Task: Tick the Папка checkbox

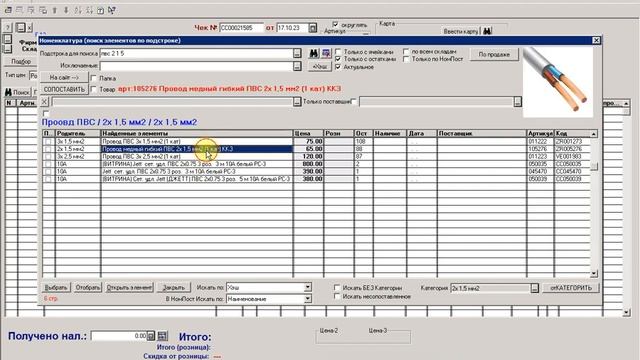Action: coord(93,78)
